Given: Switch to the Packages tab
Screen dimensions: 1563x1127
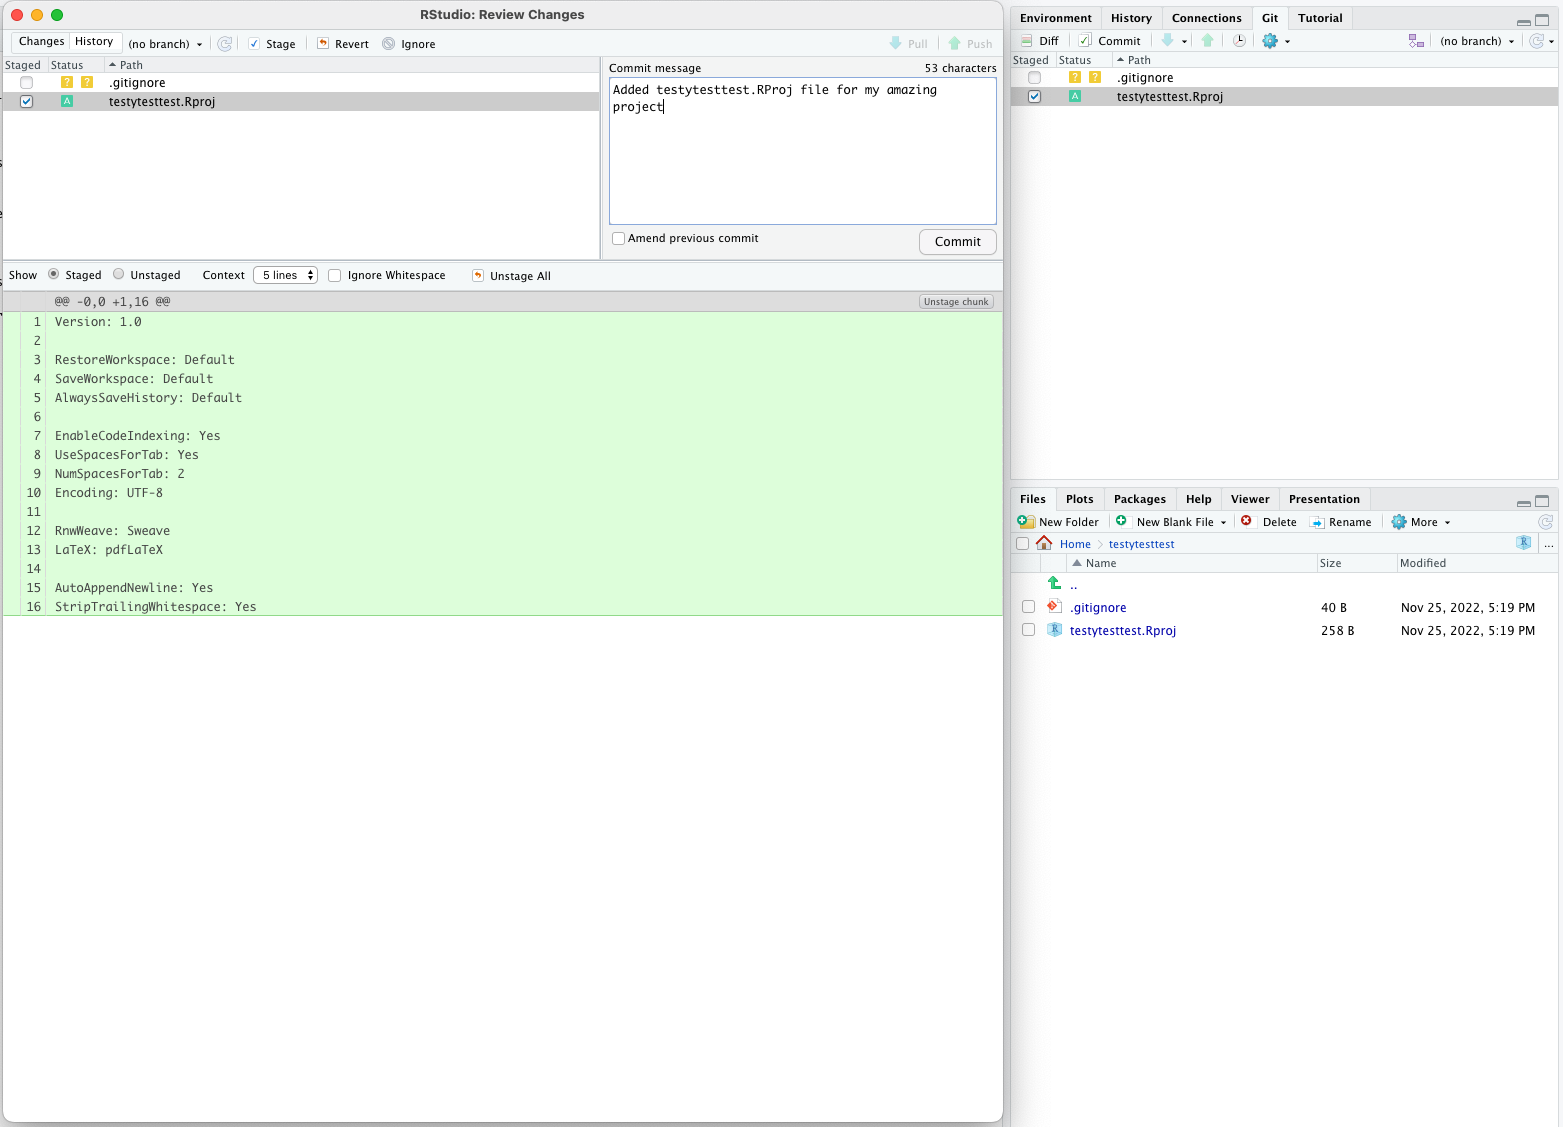Looking at the screenshot, I should pyautogui.click(x=1139, y=498).
